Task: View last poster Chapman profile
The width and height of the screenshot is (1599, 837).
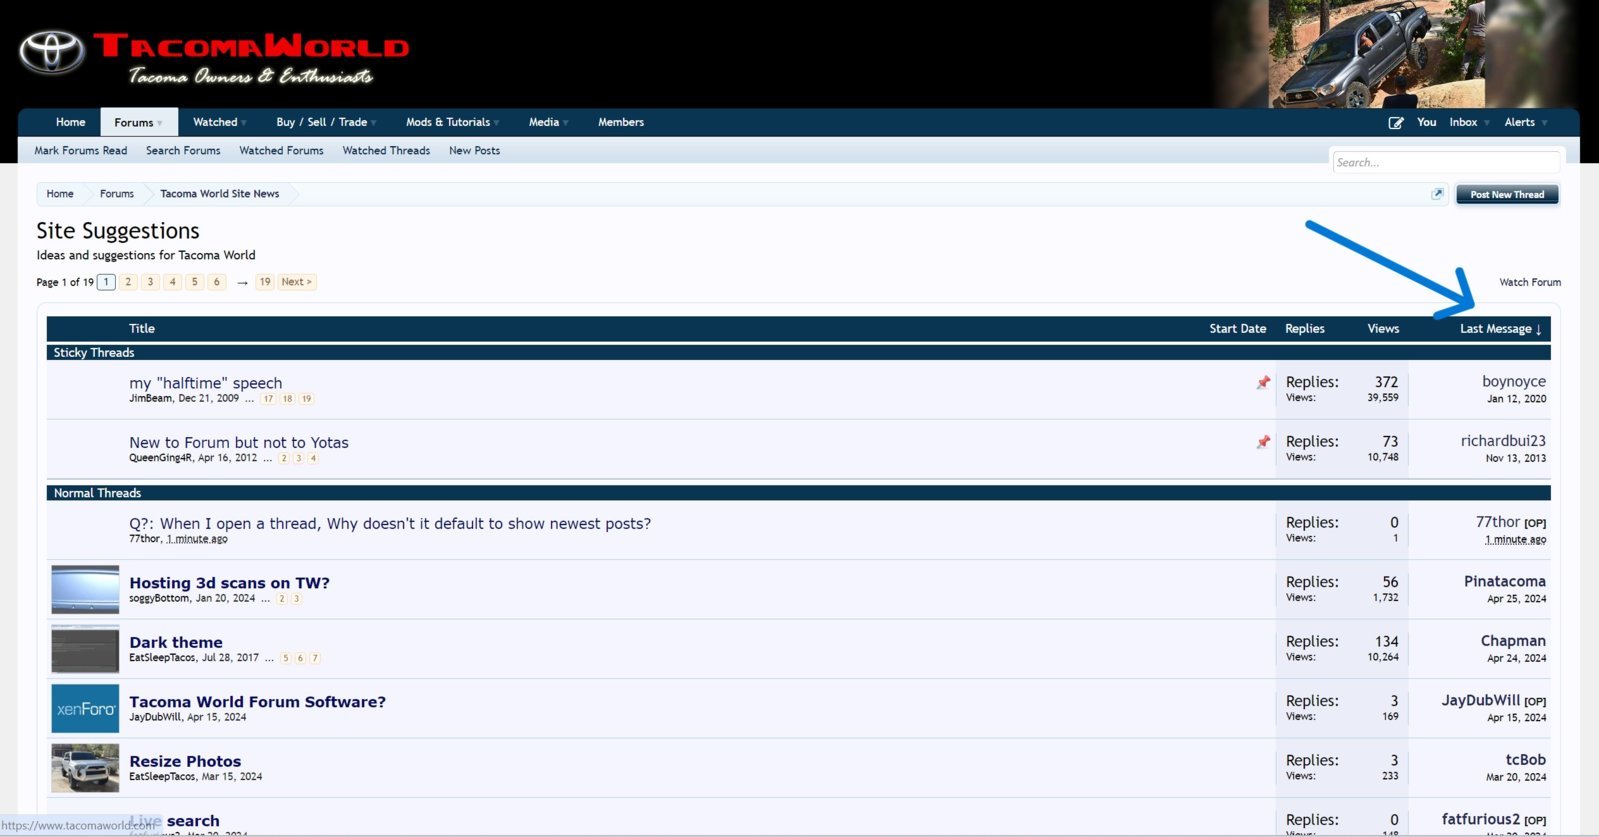Action: [x=1513, y=641]
